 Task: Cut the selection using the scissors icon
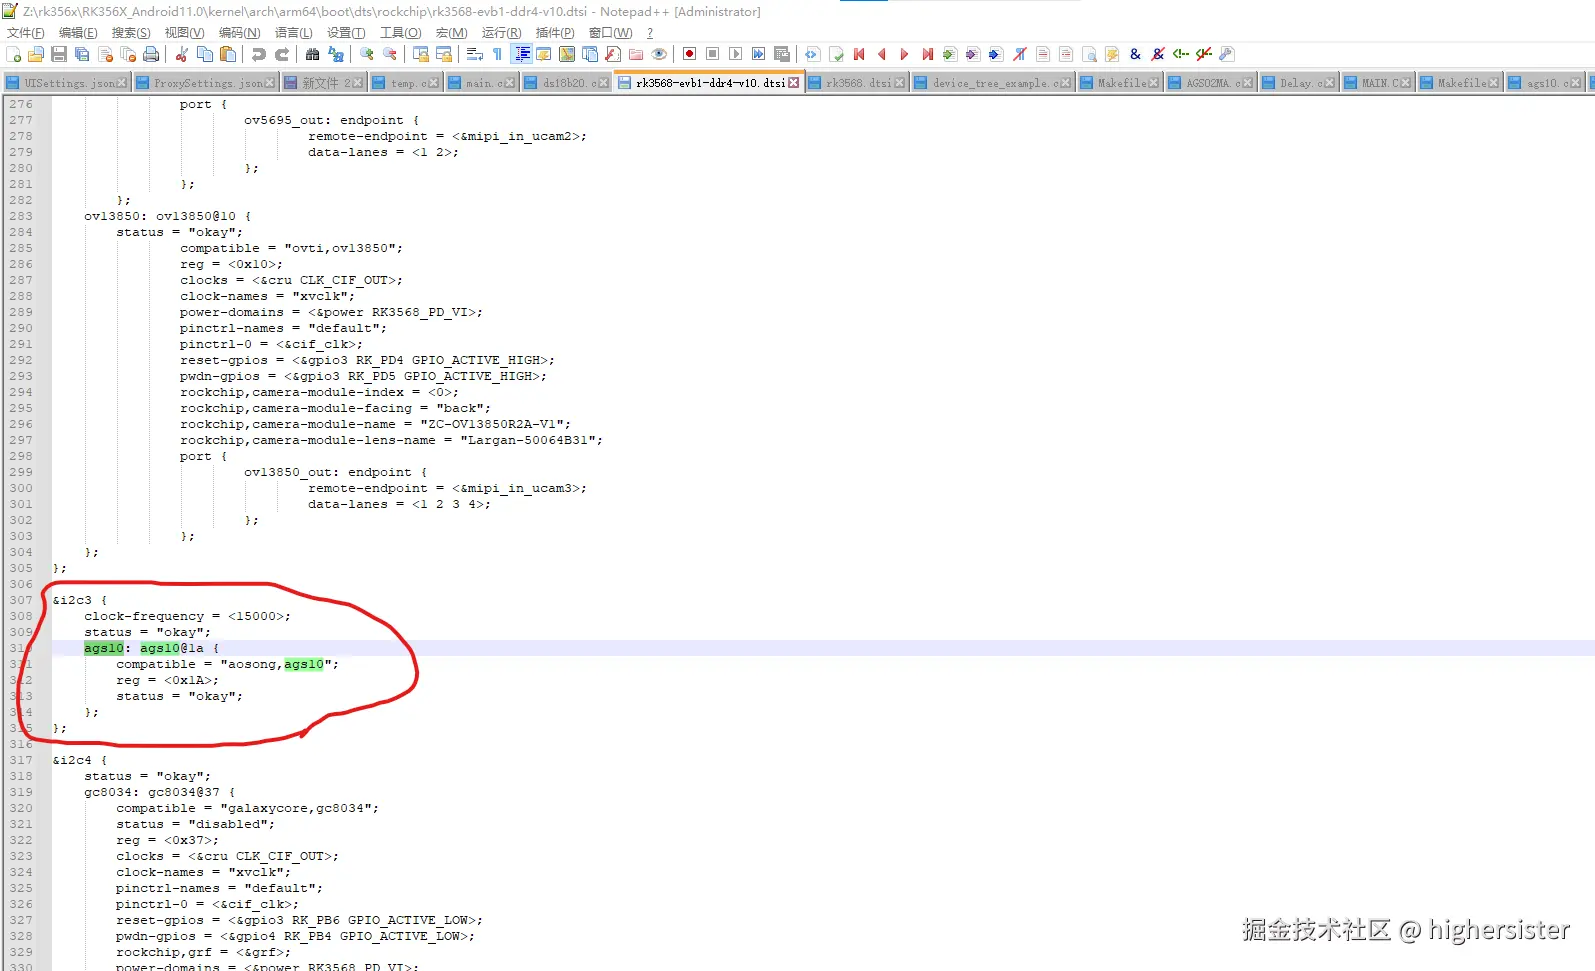(x=182, y=54)
